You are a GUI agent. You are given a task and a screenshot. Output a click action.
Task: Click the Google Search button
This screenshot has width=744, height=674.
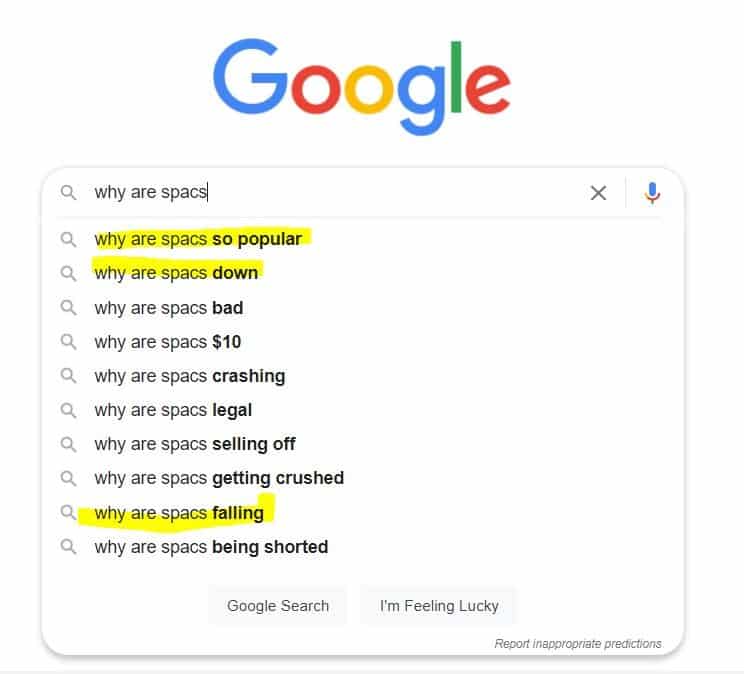coord(278,606)
